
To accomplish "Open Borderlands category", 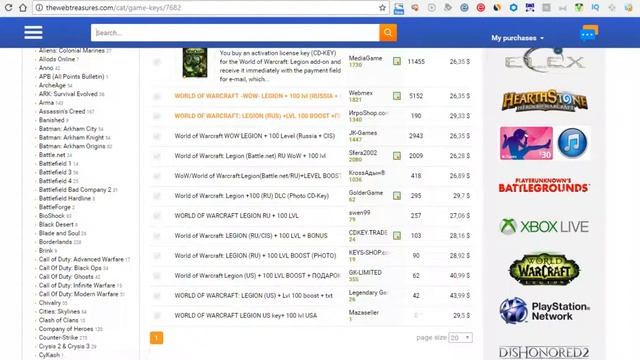I will pos(55,242).
